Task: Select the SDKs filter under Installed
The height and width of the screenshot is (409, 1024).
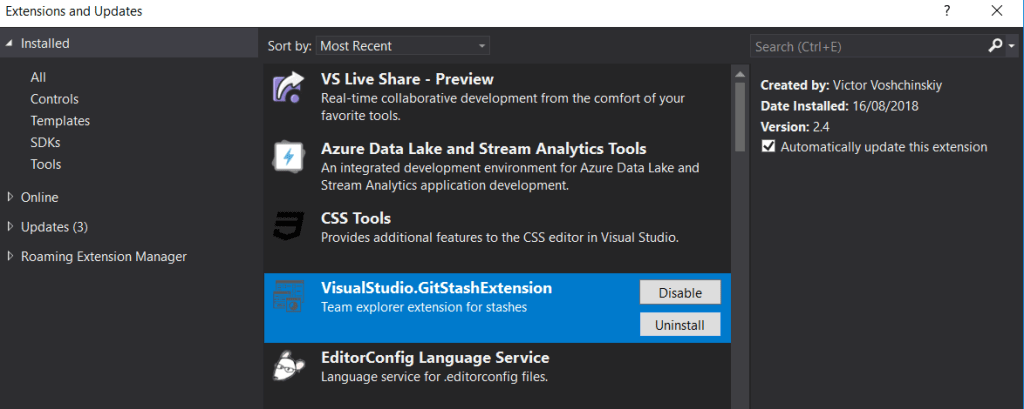Action: tap(46, 142)
